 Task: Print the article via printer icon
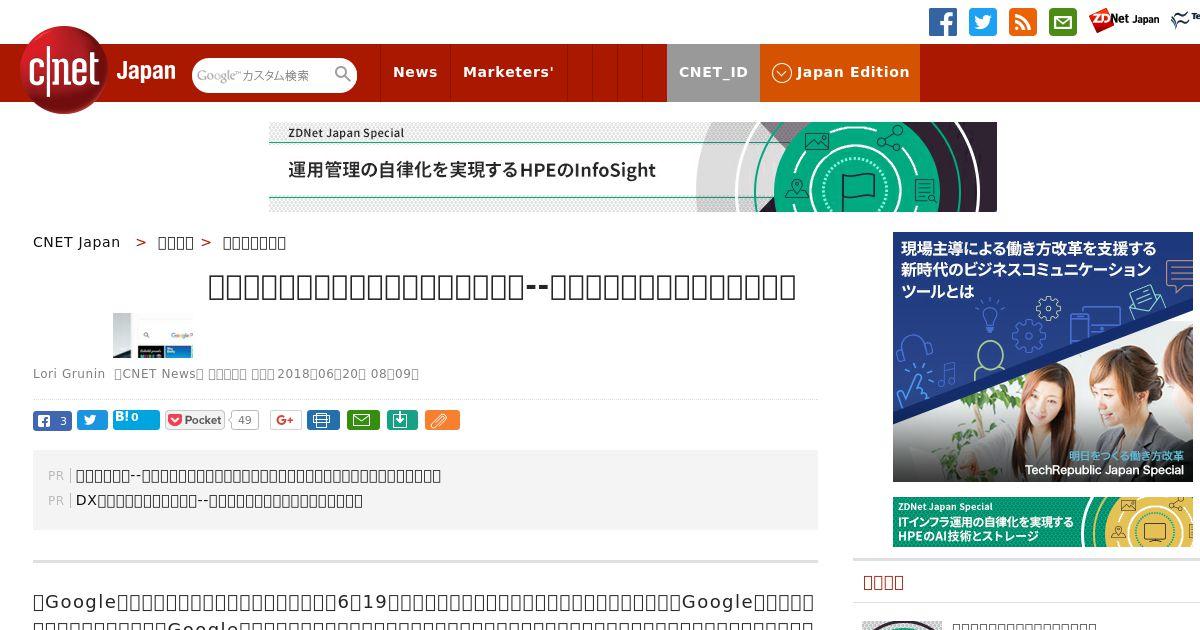pos(323,420)
